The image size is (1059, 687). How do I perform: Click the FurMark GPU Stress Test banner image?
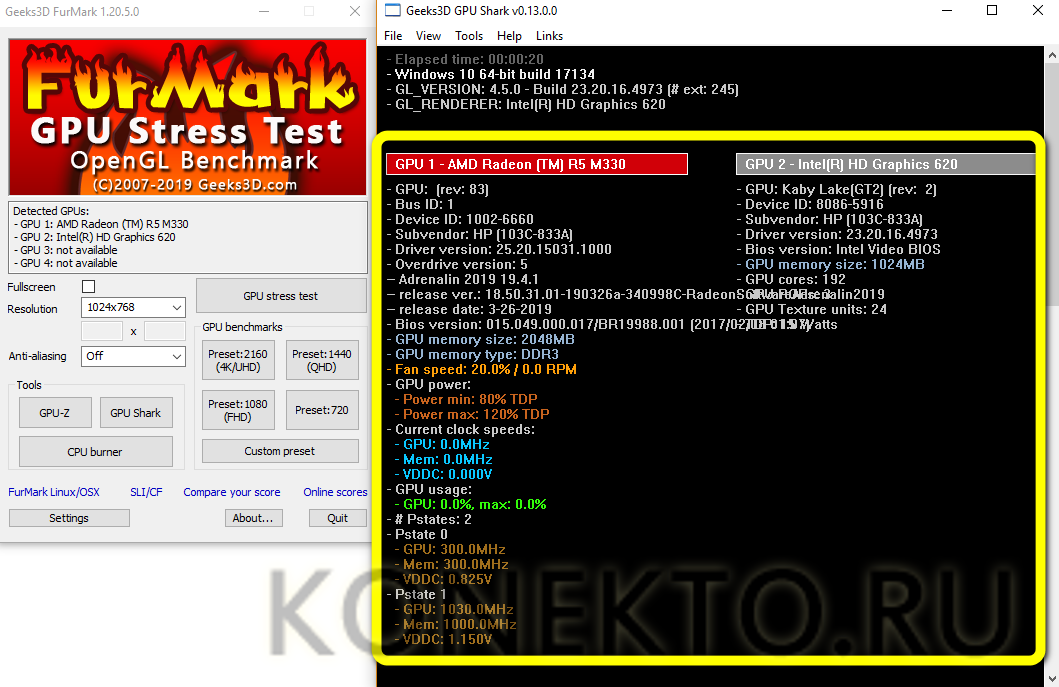187,117
